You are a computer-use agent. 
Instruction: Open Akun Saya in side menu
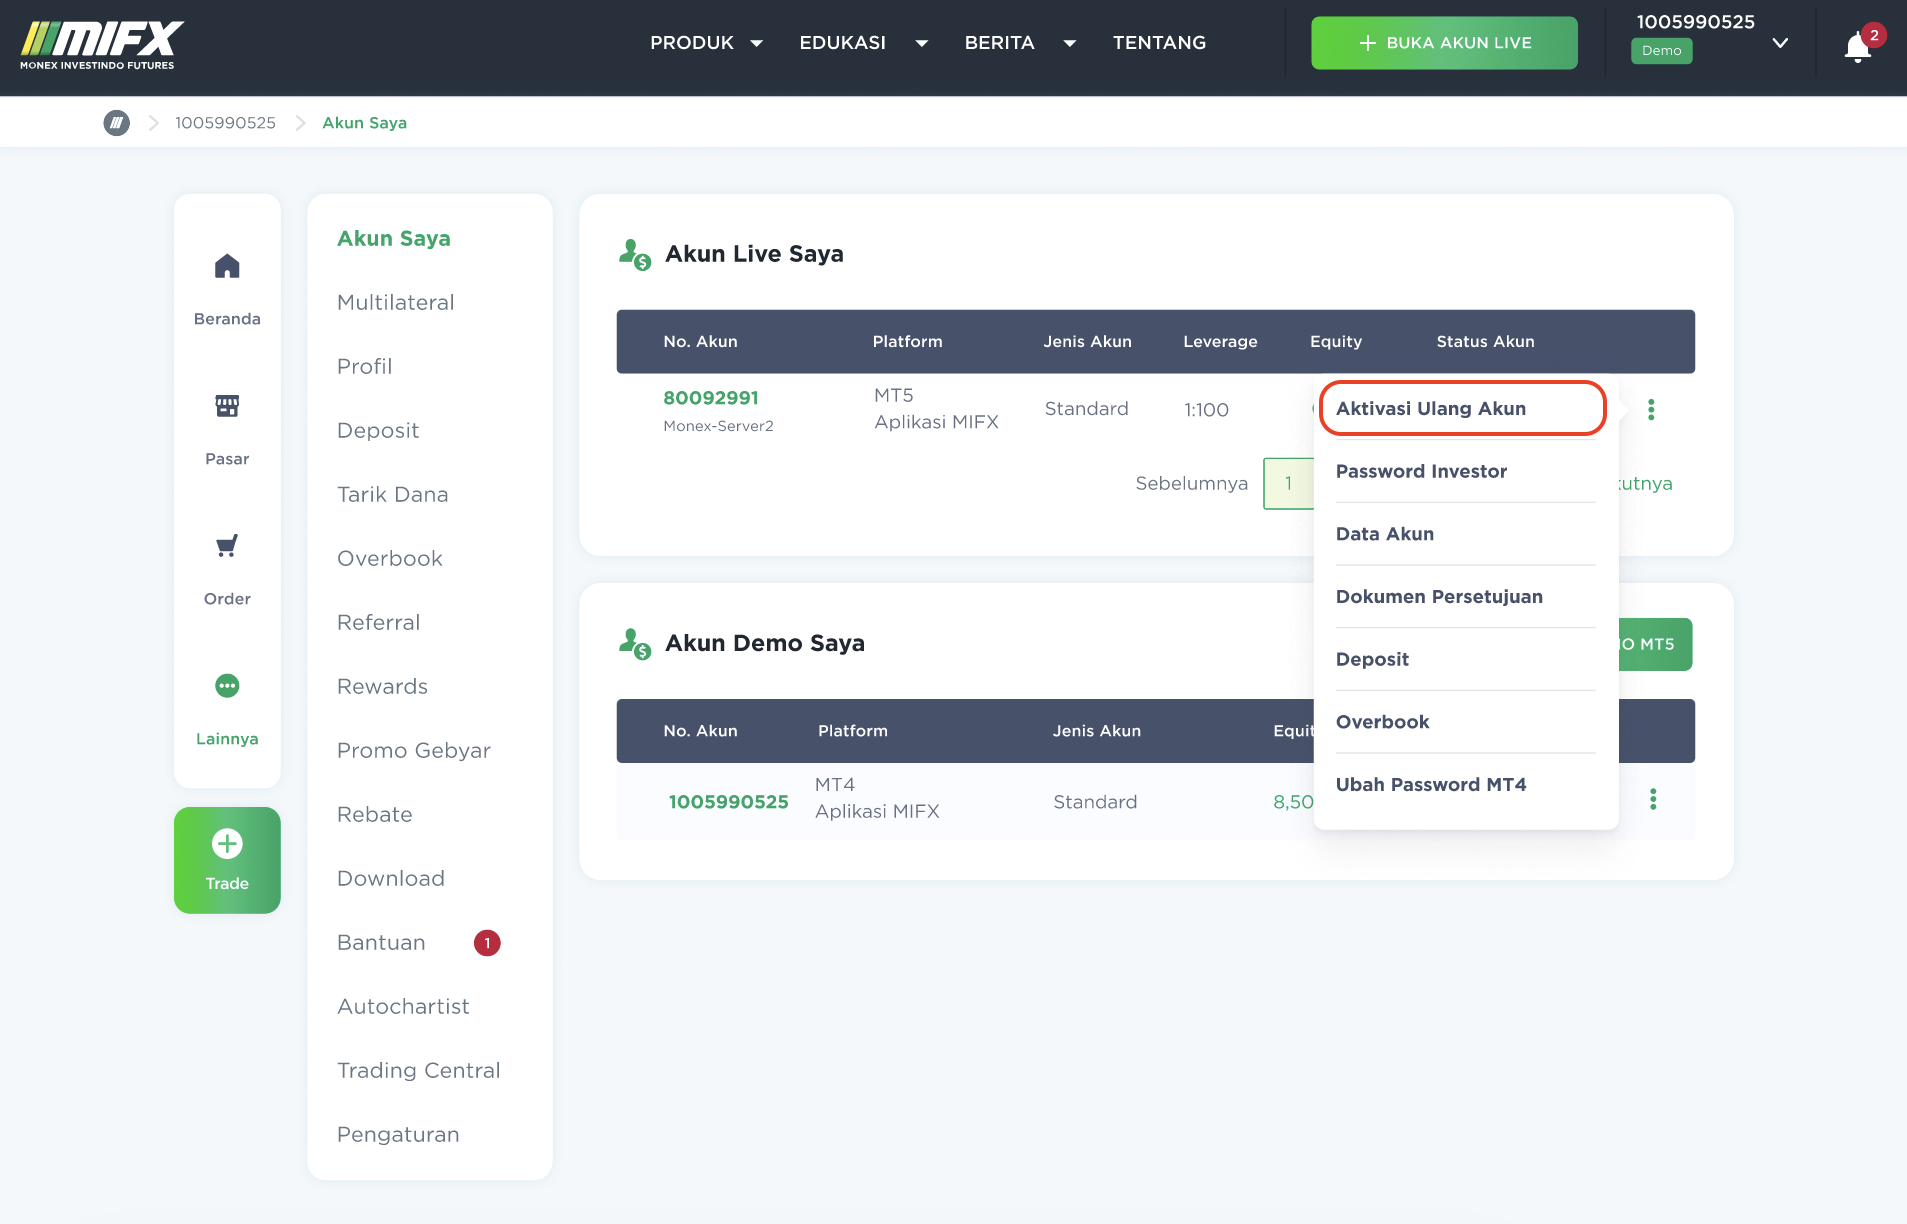click(393, 238)
